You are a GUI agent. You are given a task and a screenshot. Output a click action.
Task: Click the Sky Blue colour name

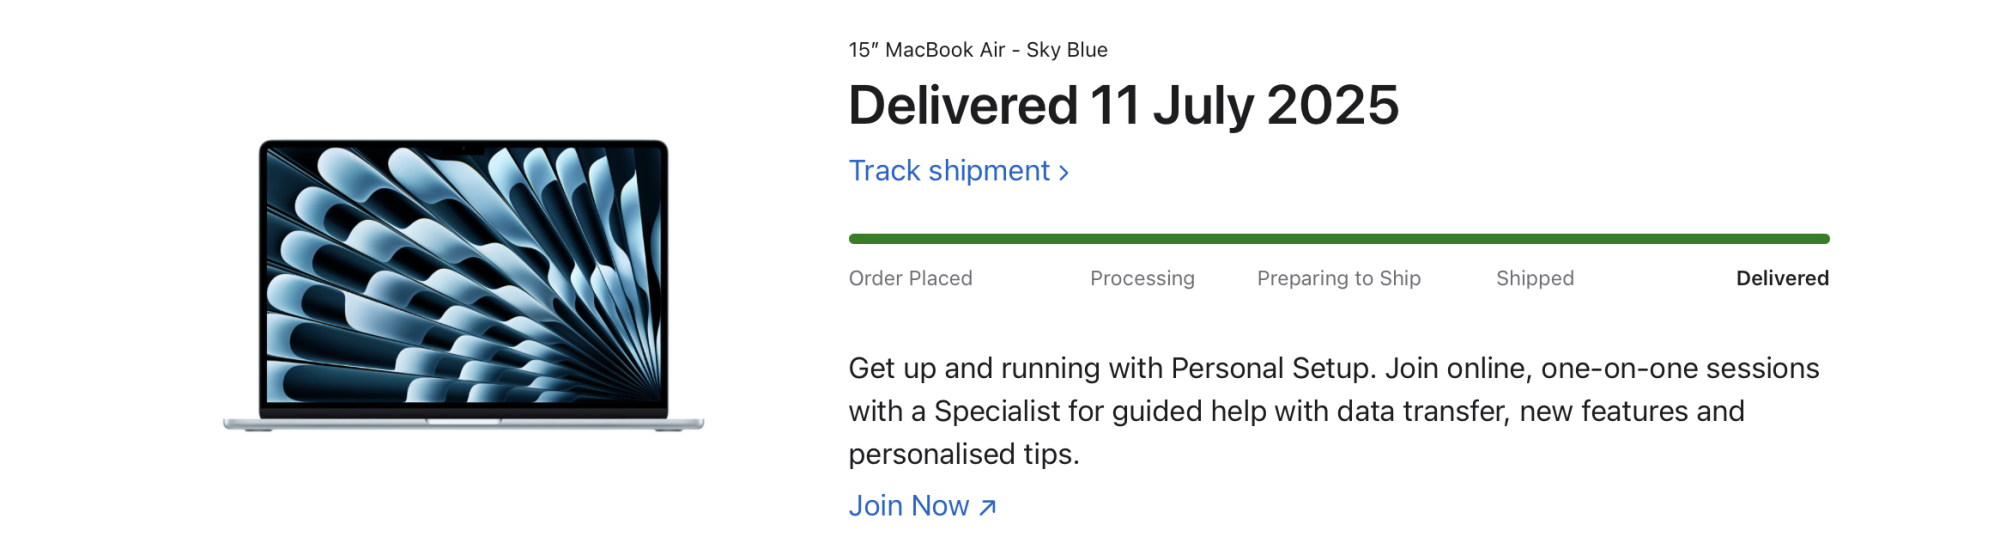[x=1066, y=50]
